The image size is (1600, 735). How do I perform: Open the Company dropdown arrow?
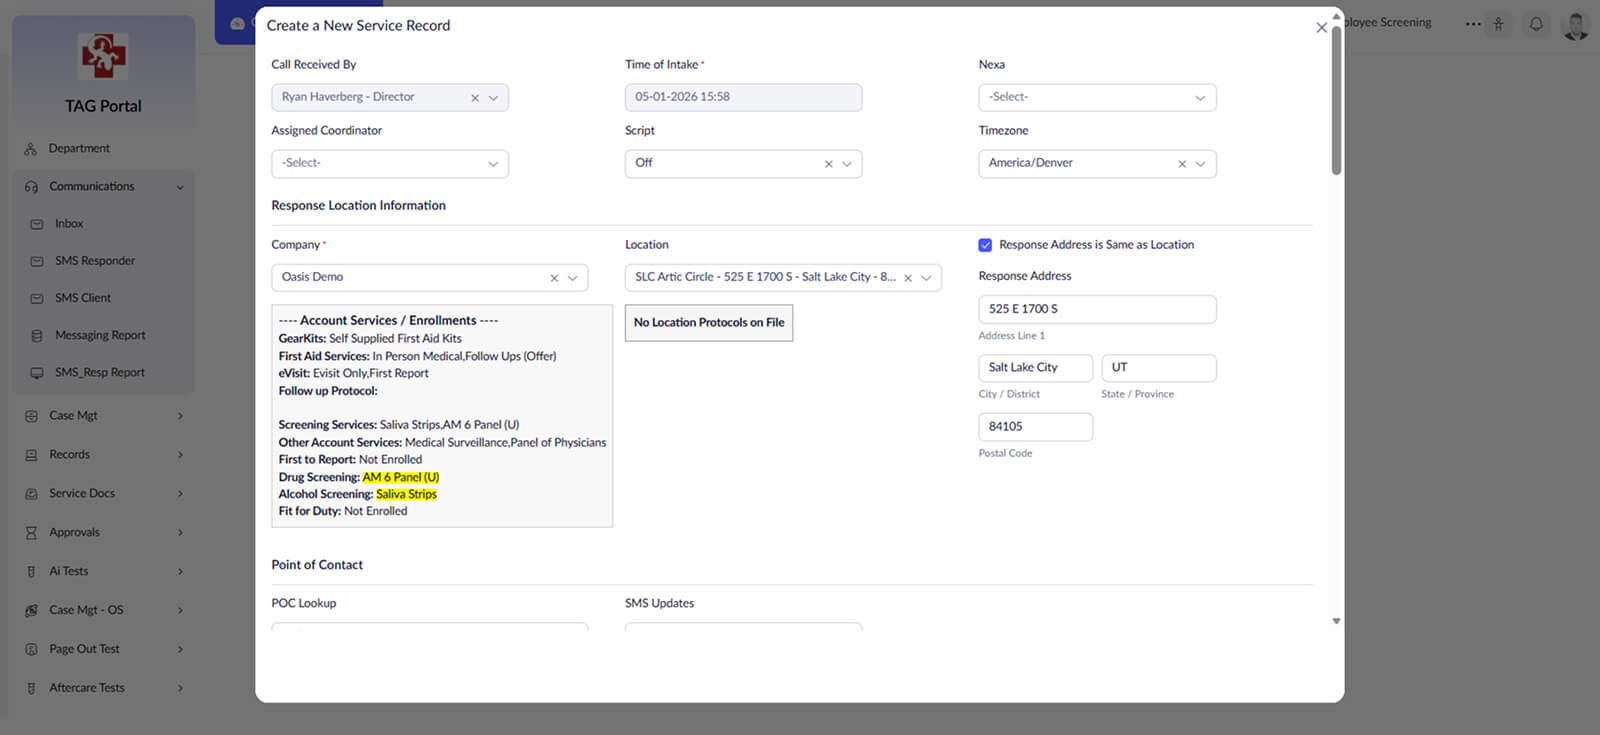[x=573, y=278]
